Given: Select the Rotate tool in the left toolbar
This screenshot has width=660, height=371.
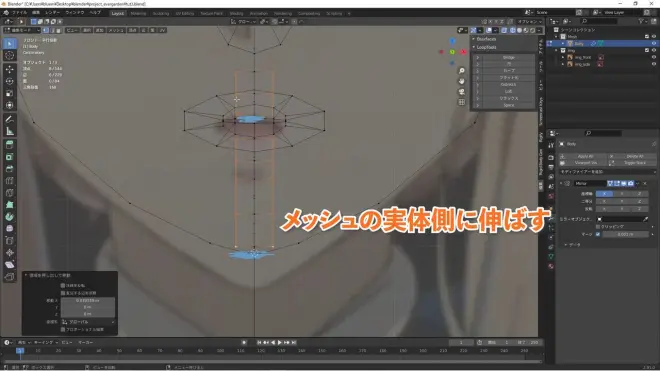Looking at the screenshot, I should pyautogui.click(x=10, y=81).
